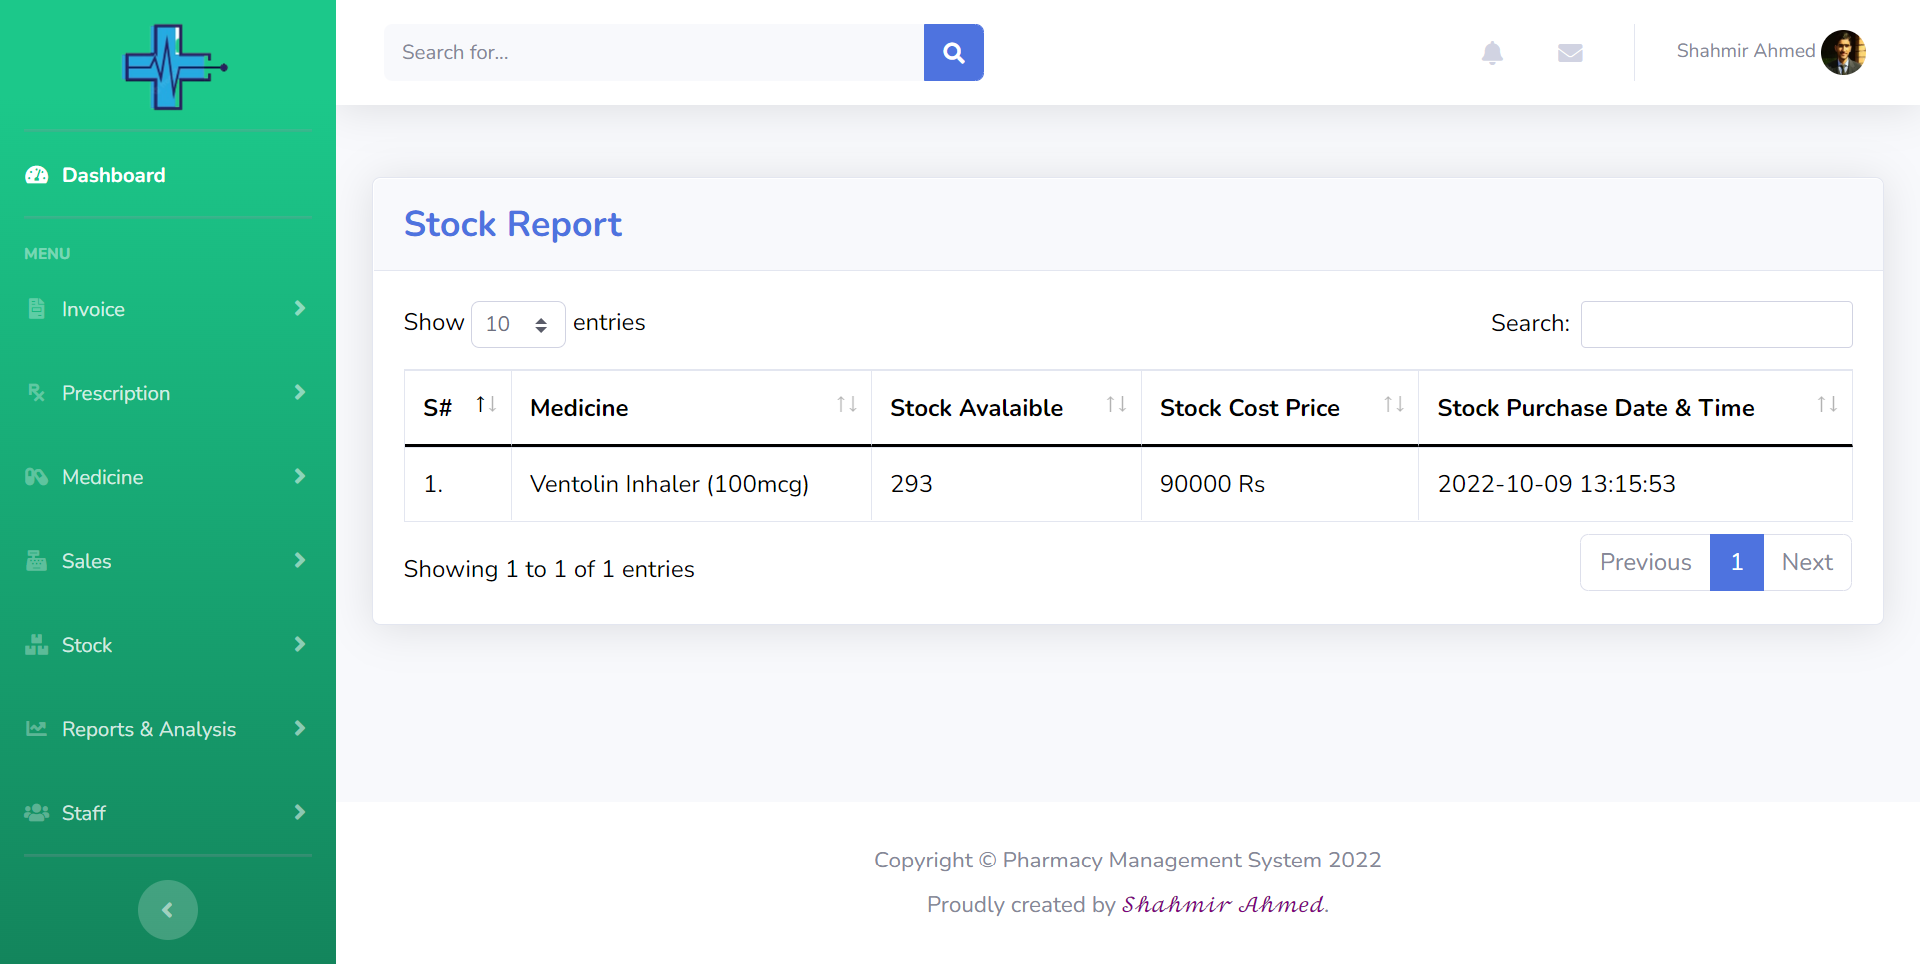Viewport: 1920px width, 964px height.
Task: Open the Staff menu item
Action: click(166, 813)
